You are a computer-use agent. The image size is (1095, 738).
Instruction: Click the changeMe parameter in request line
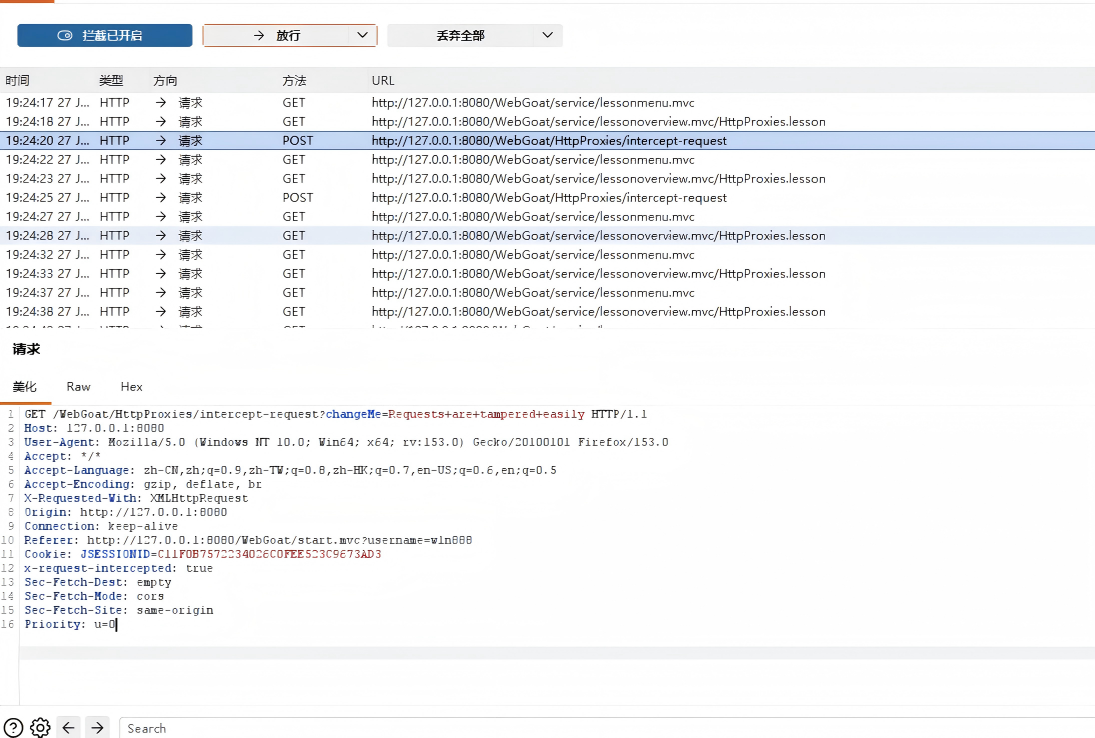tap(353, 414)
